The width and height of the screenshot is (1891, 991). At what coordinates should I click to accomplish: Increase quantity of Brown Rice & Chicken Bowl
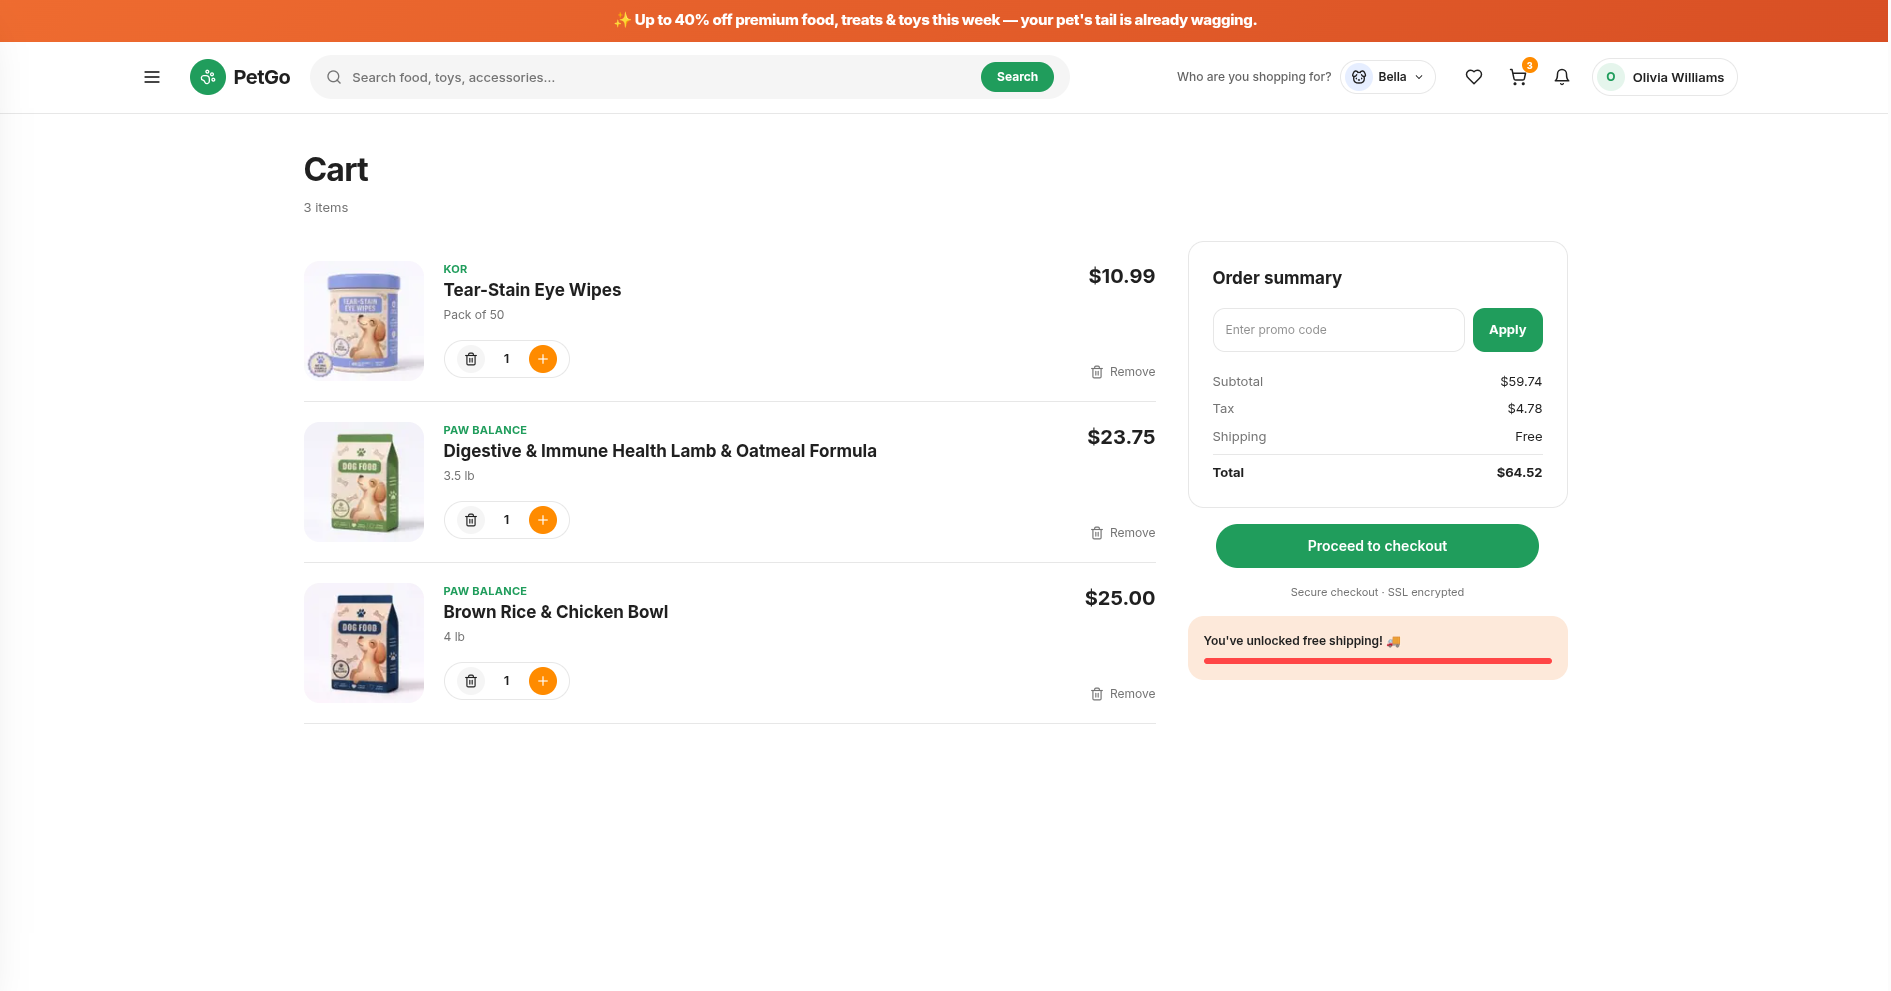pyautogui.click(x=543, y=681)
